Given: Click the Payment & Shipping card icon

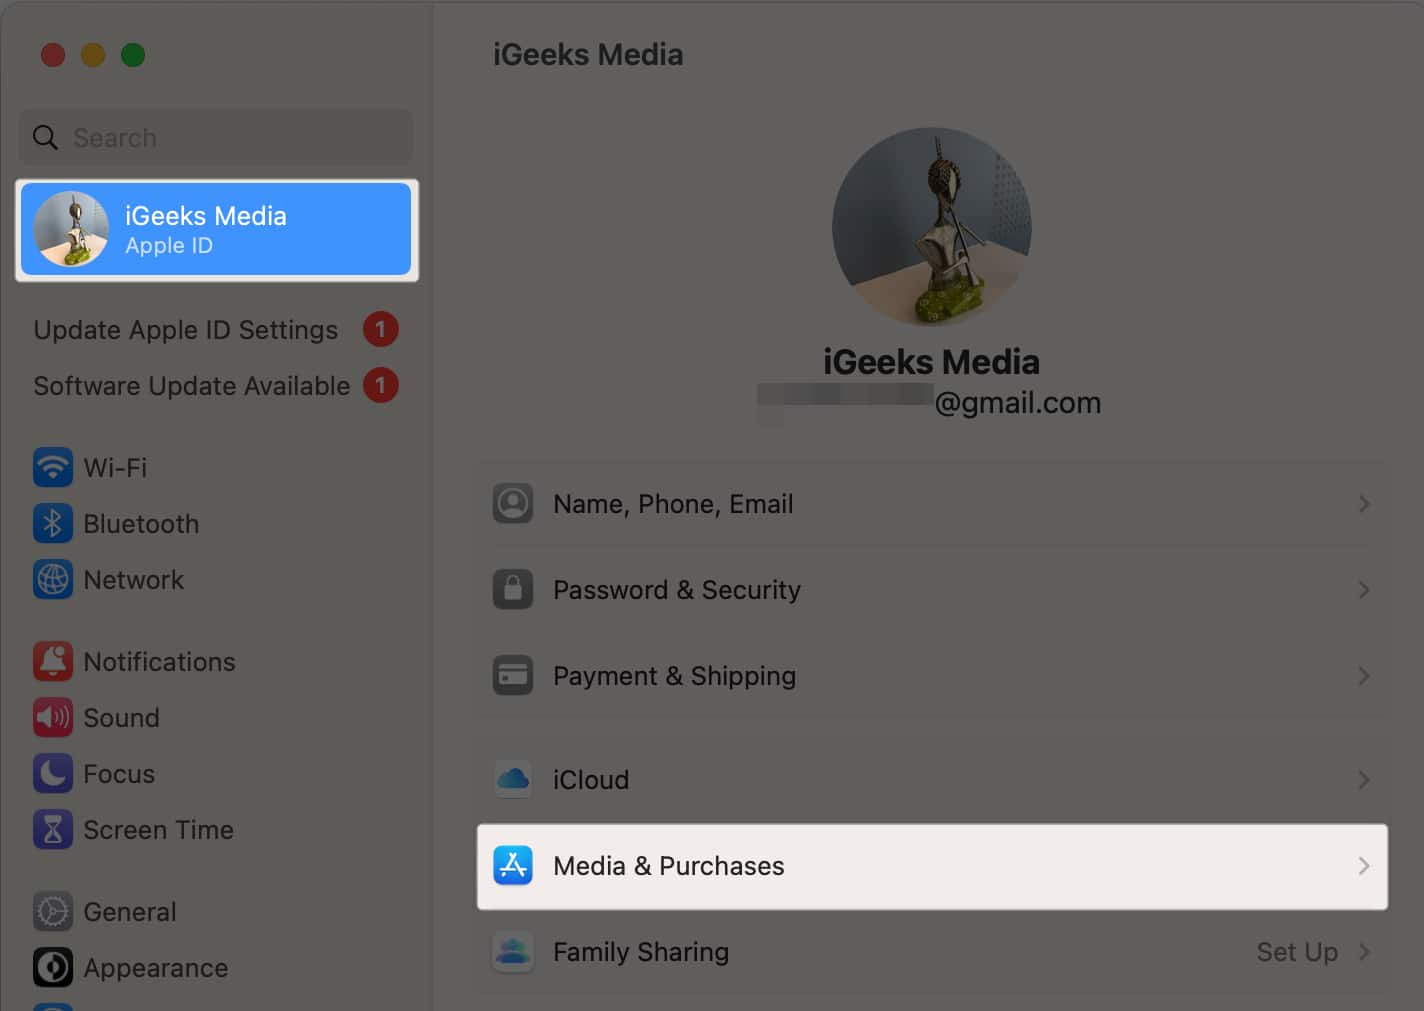Looking at the screenshot, I should [x=513, y=675].
